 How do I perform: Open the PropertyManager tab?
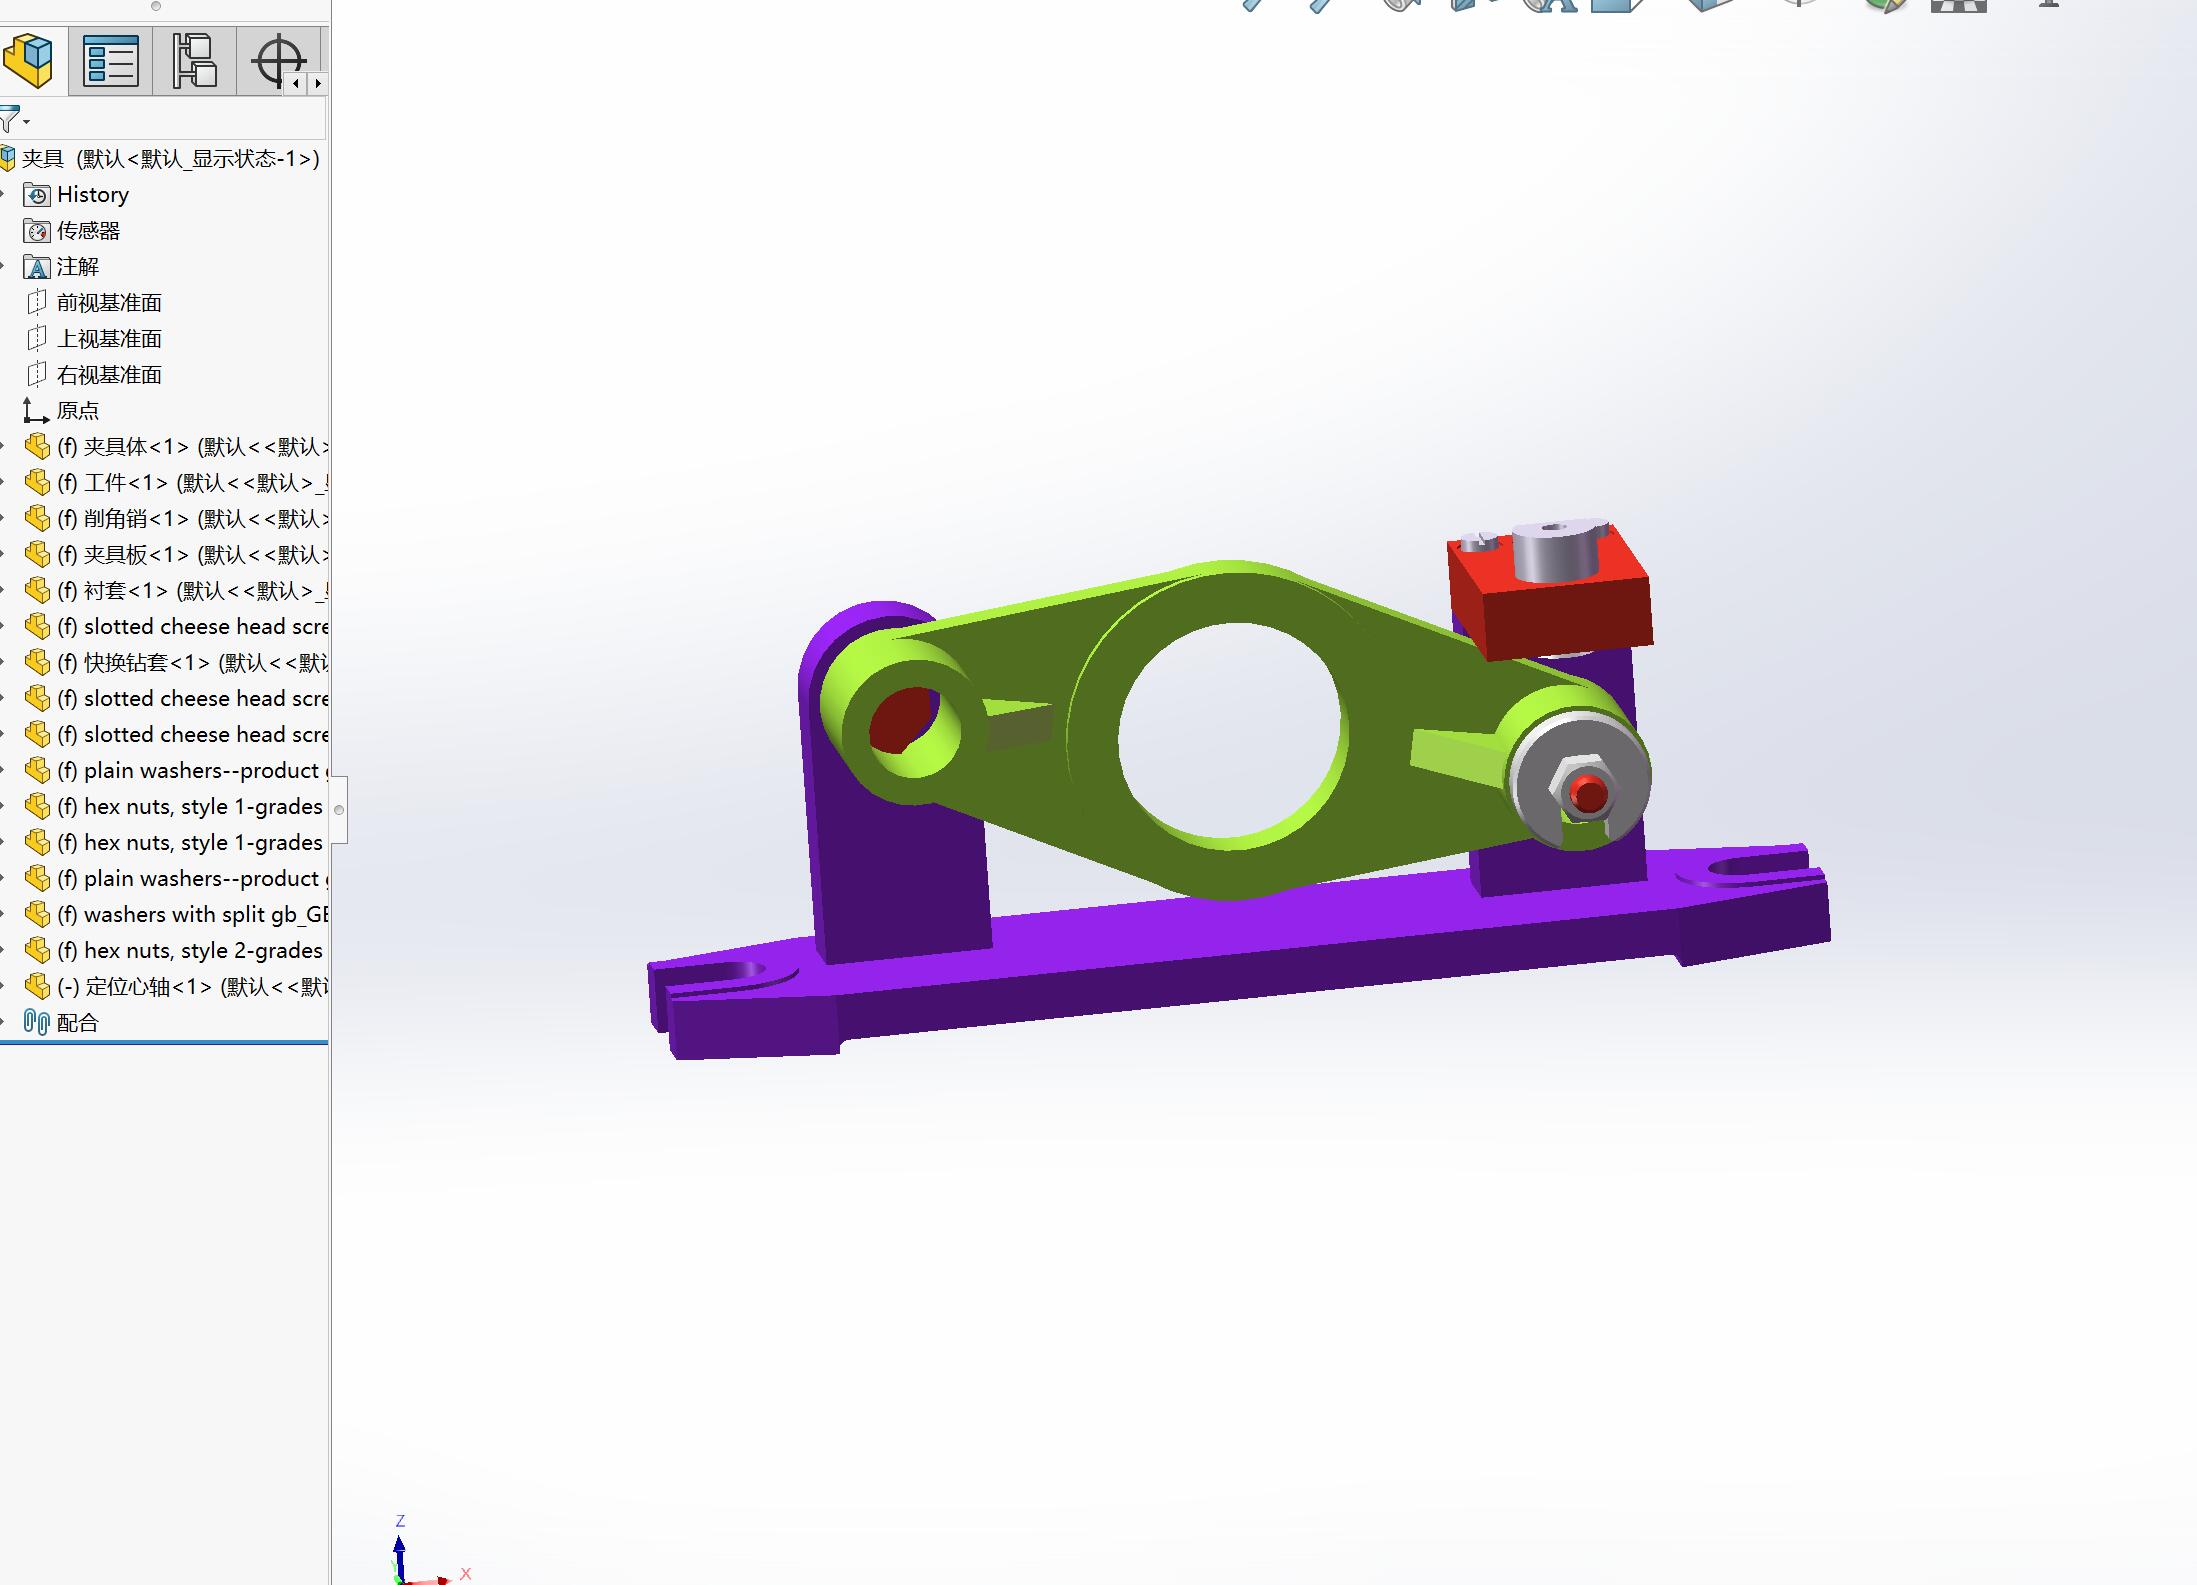coord(110,61)
